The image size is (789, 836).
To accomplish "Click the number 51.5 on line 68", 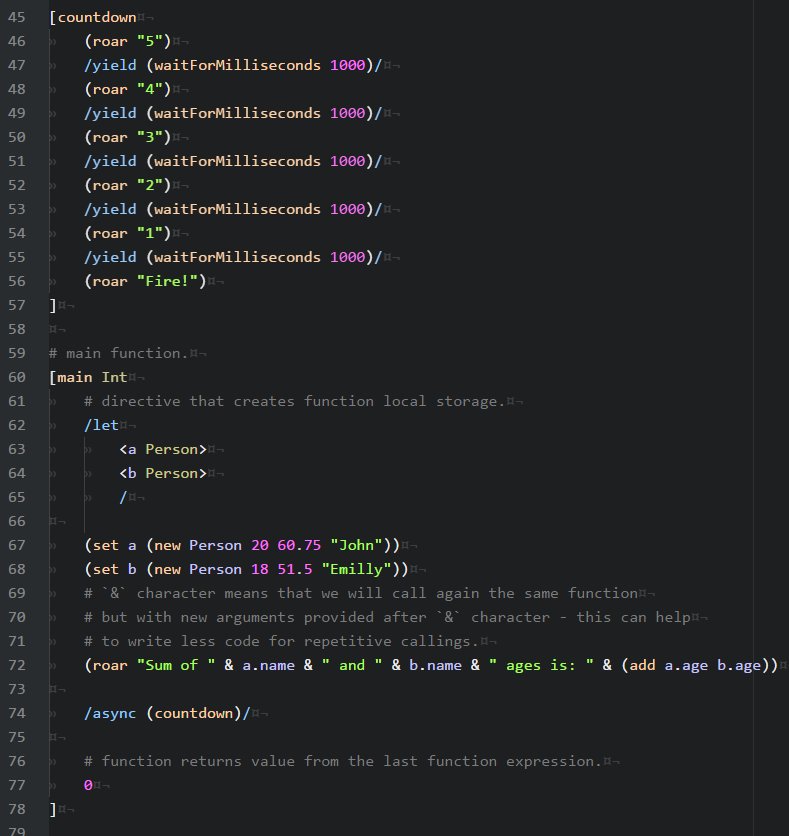I will tap(295, 569).
